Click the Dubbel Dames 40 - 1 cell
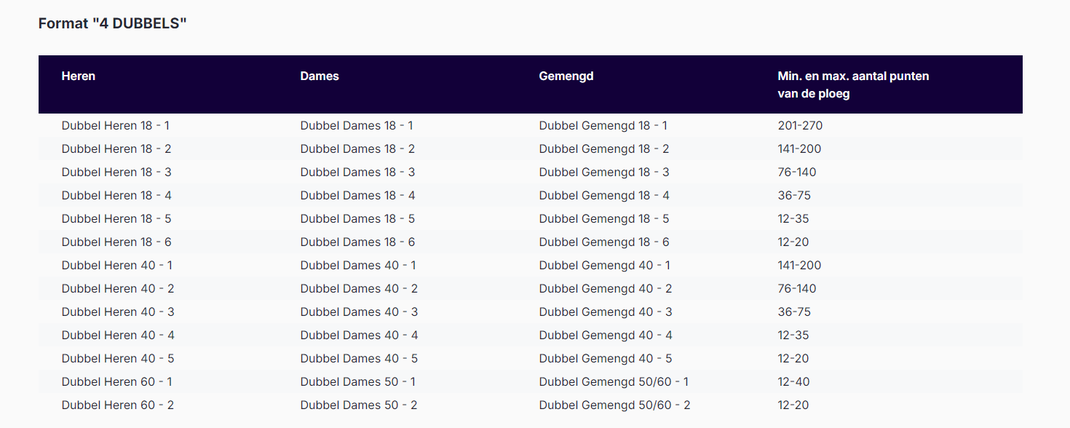The width and height of the screenshot is (1070, 428). pyautogui.click(x=358, y=266)
